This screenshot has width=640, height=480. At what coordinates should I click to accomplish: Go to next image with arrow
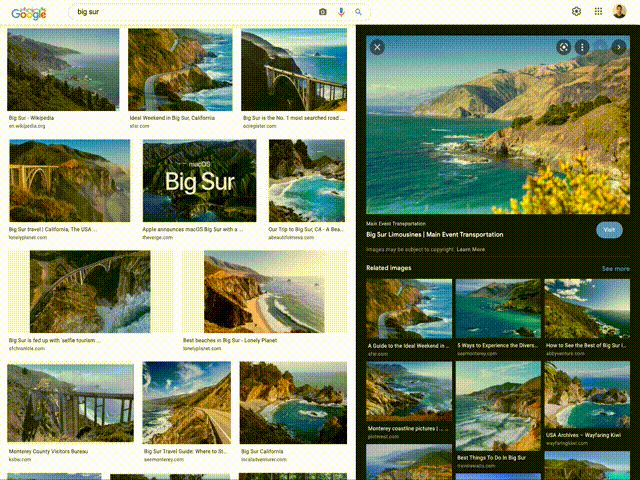[619, 47]
